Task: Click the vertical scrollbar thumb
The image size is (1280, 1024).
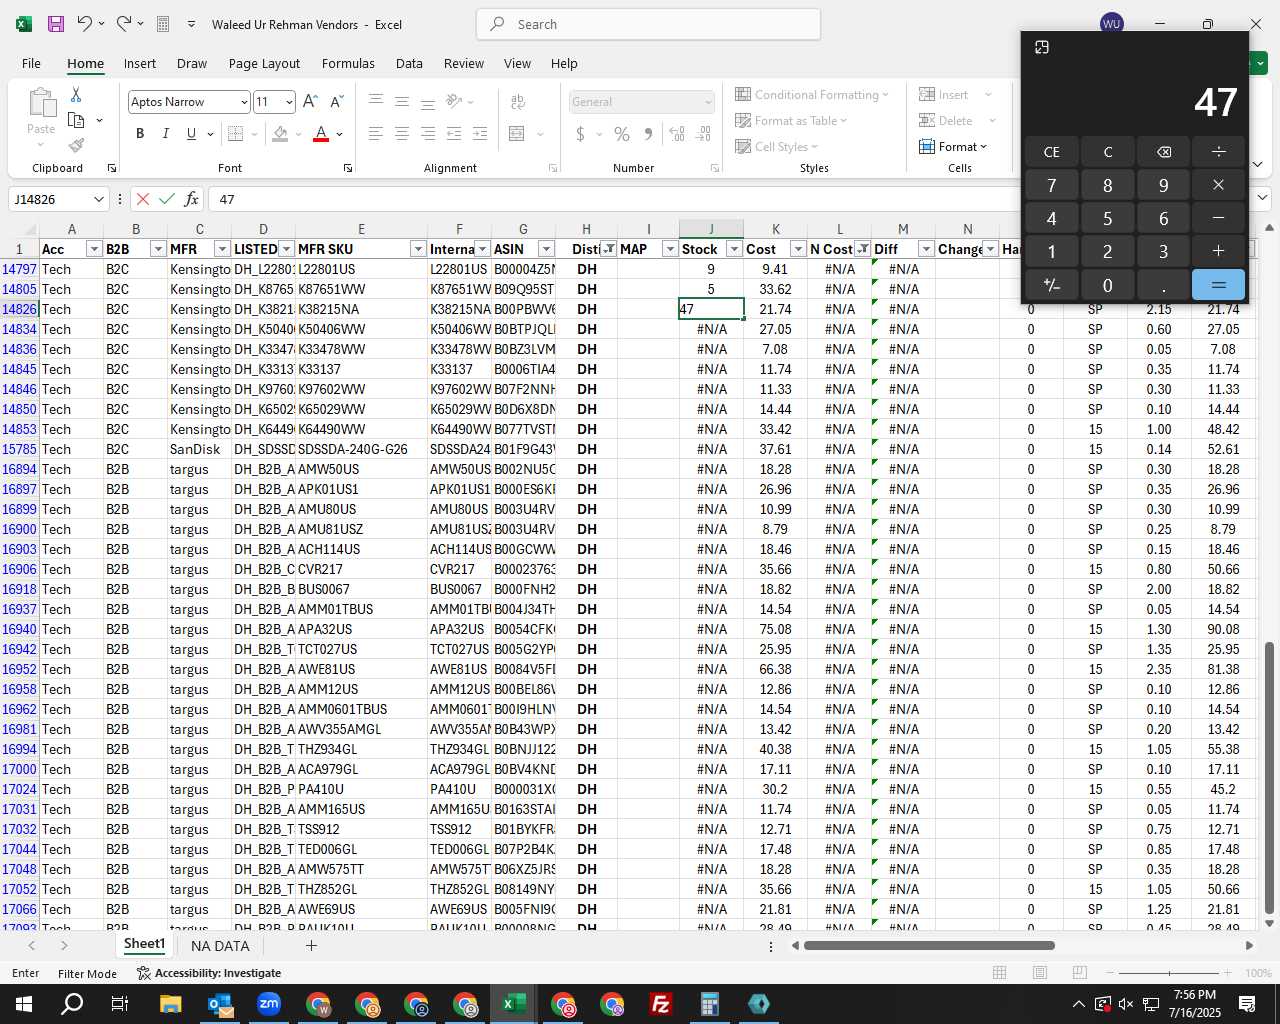Action: pos(1270,778)
